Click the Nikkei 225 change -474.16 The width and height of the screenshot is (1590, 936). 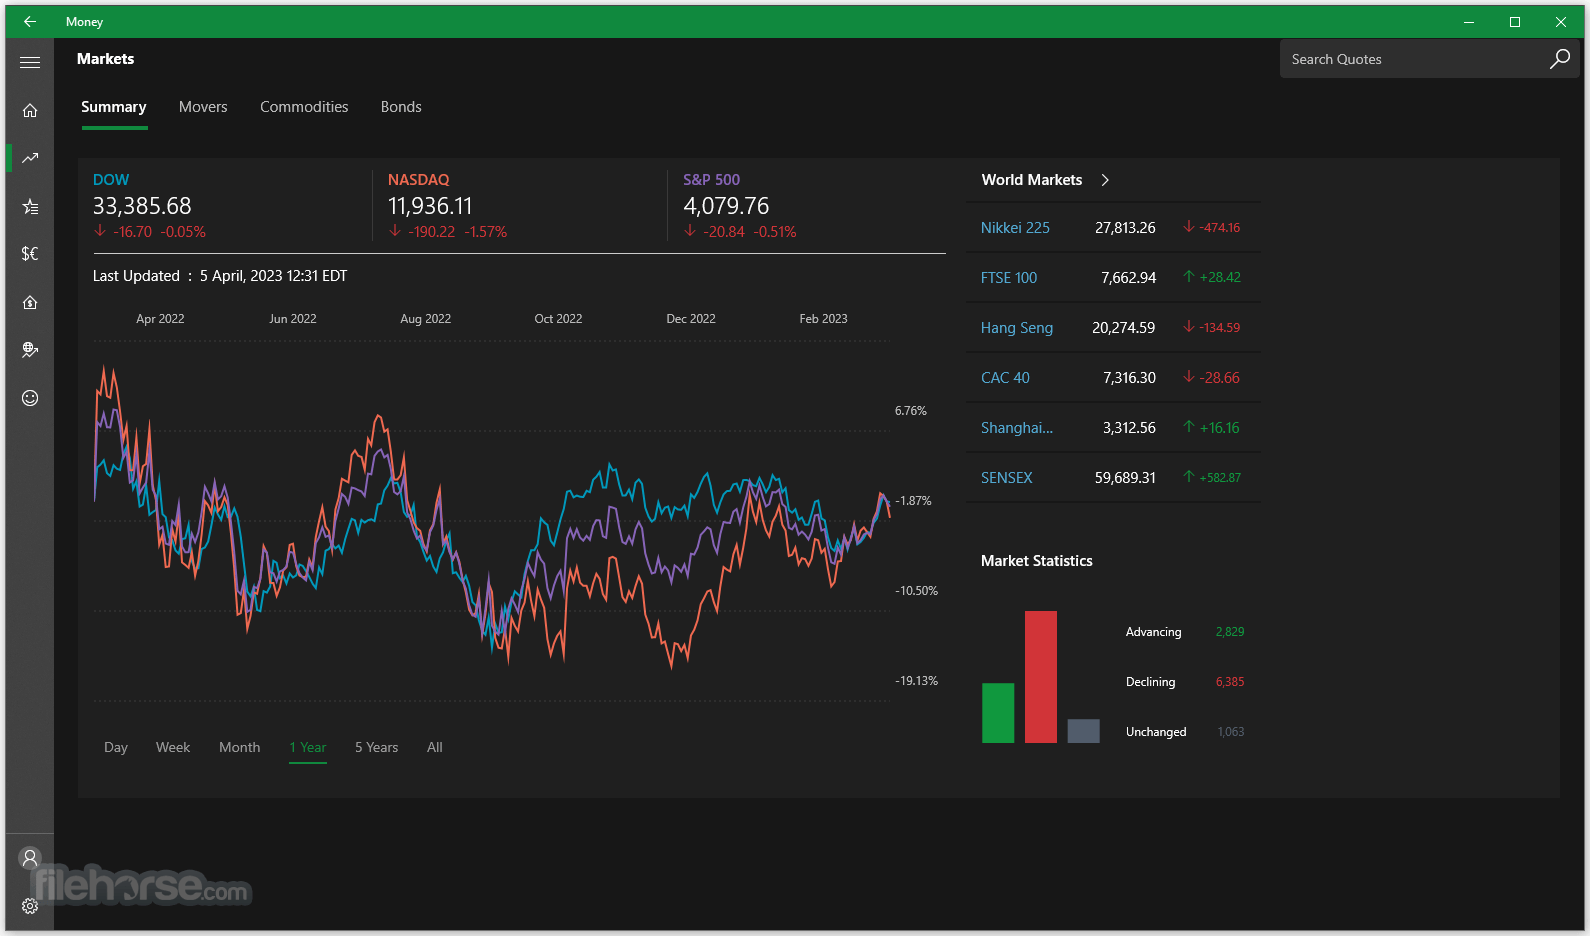point(1220,228)
